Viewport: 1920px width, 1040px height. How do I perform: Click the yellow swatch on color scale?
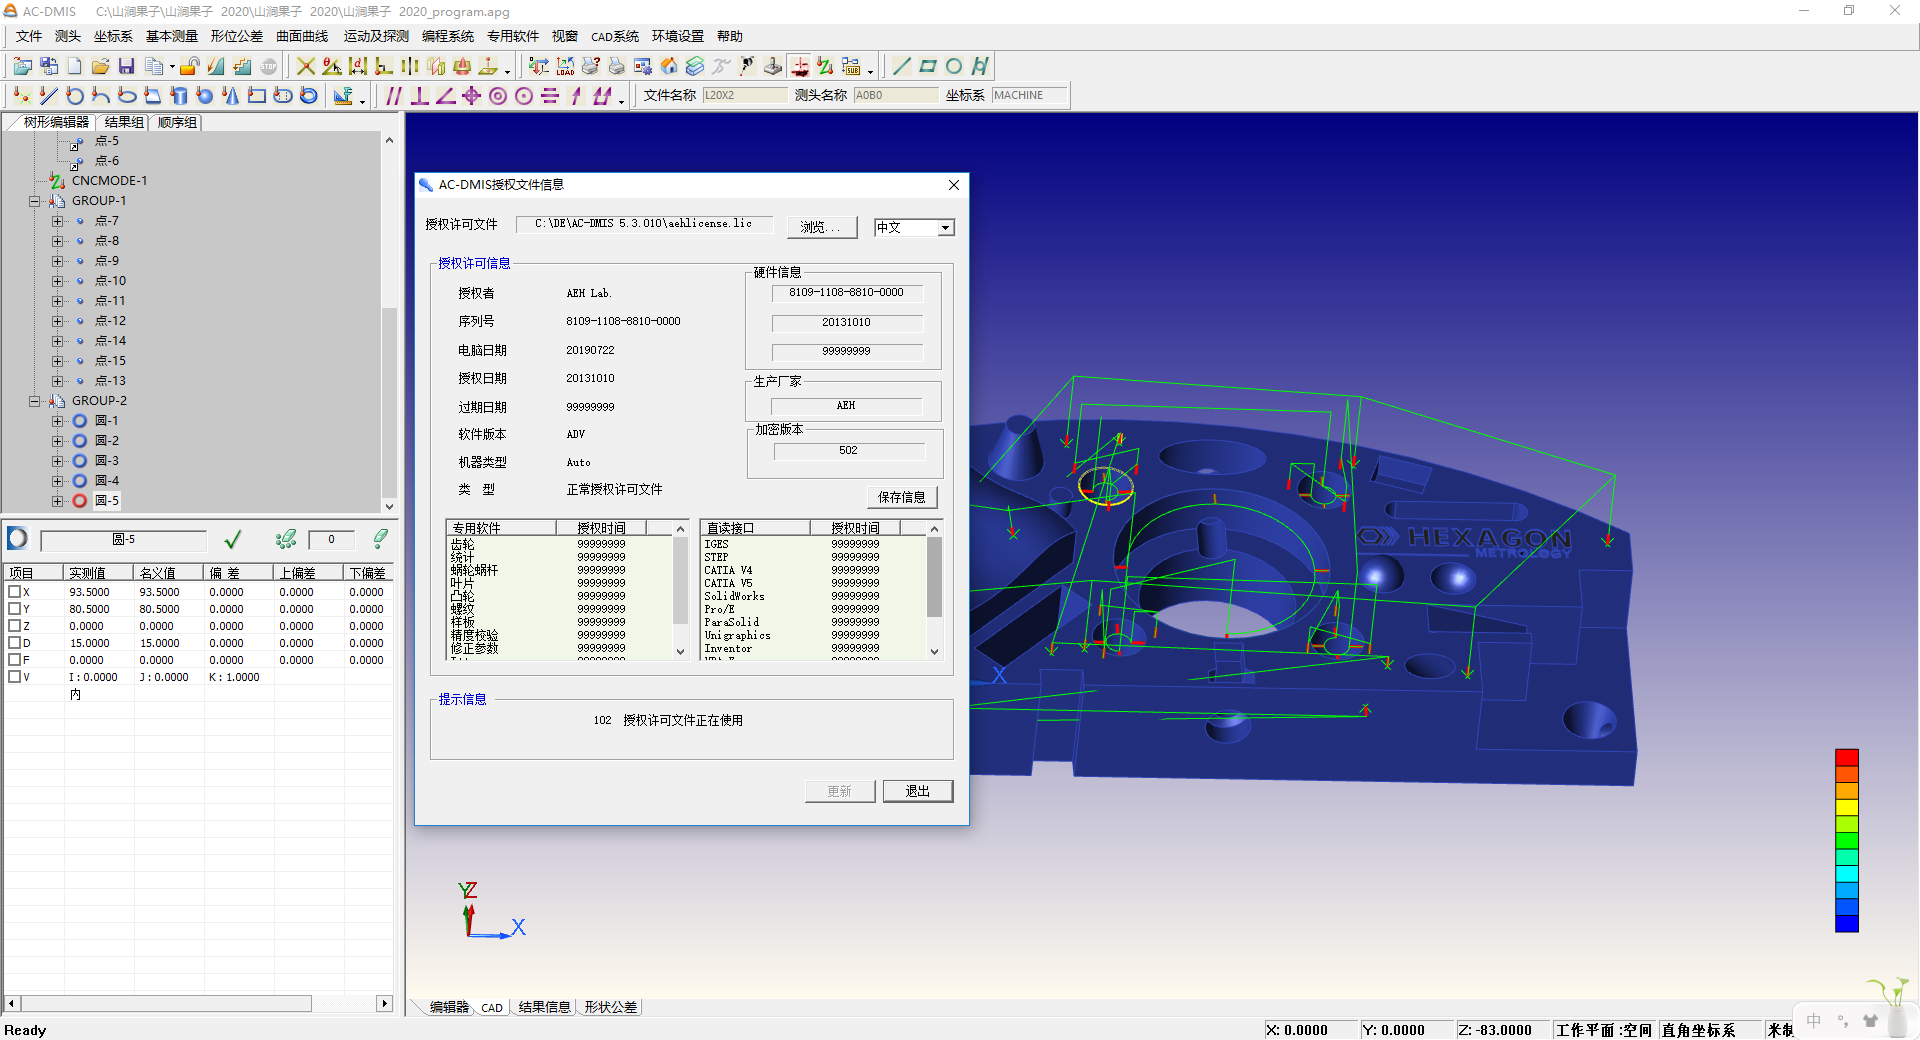click(1847, 808)
